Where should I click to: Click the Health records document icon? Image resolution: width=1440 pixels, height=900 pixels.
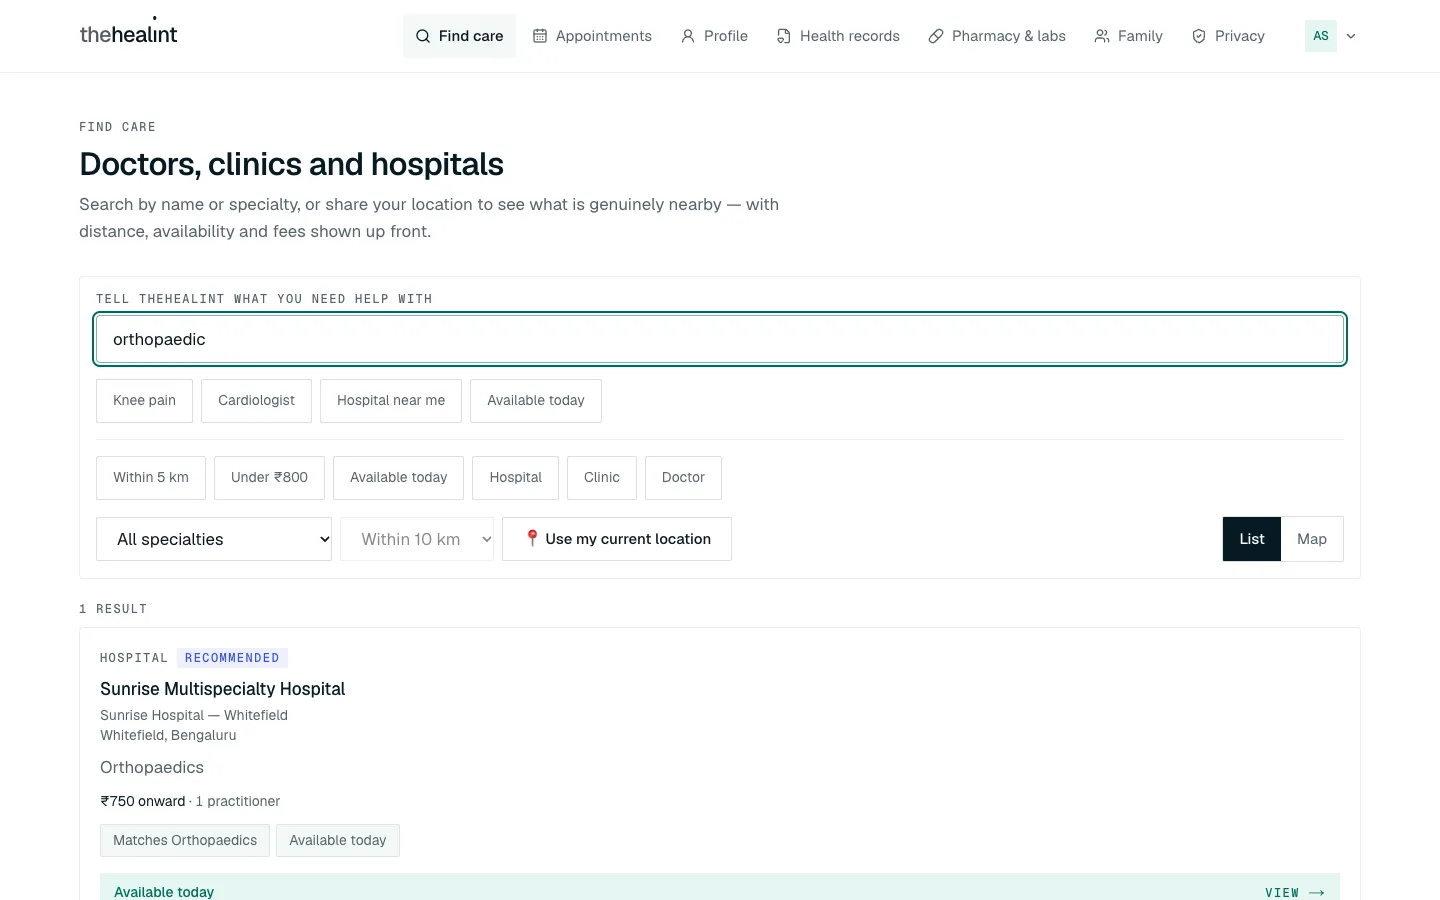784,36
